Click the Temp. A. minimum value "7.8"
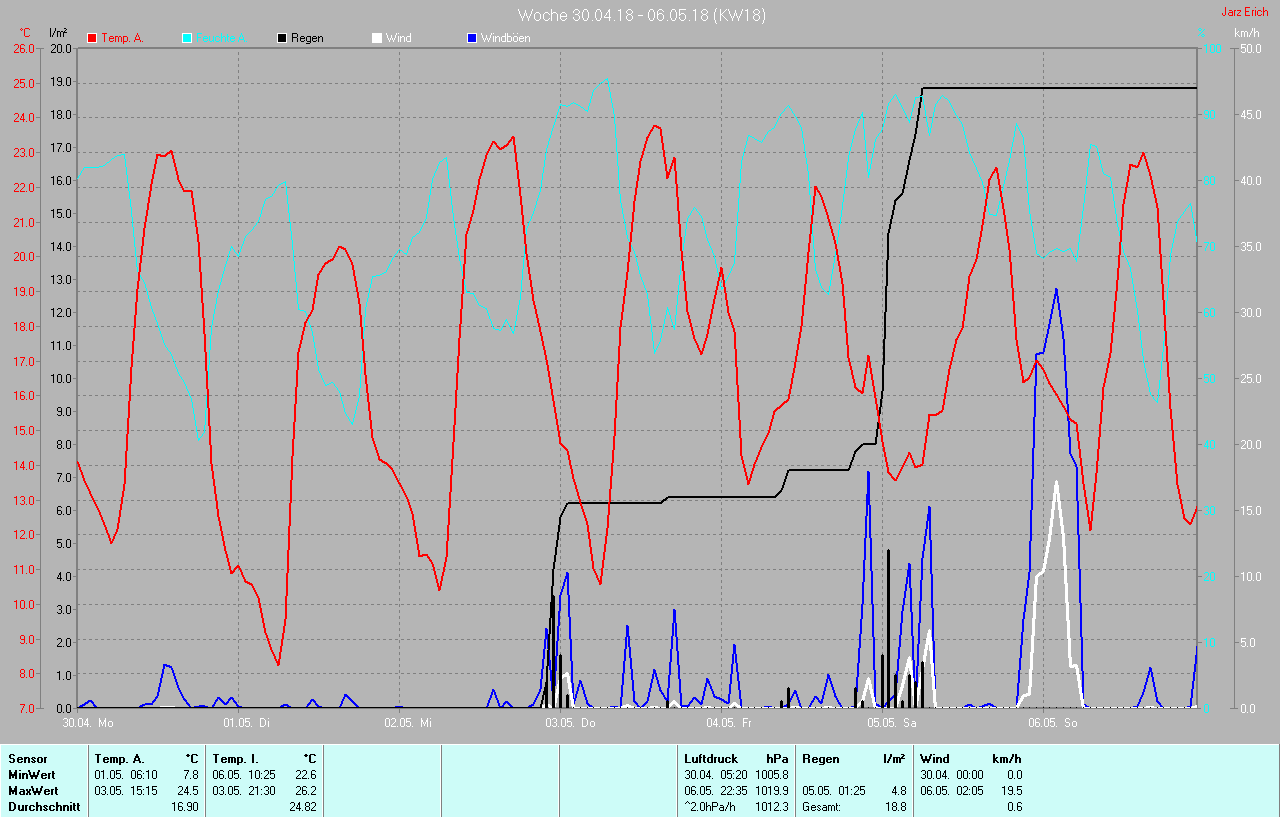 (x=190, y=775)
